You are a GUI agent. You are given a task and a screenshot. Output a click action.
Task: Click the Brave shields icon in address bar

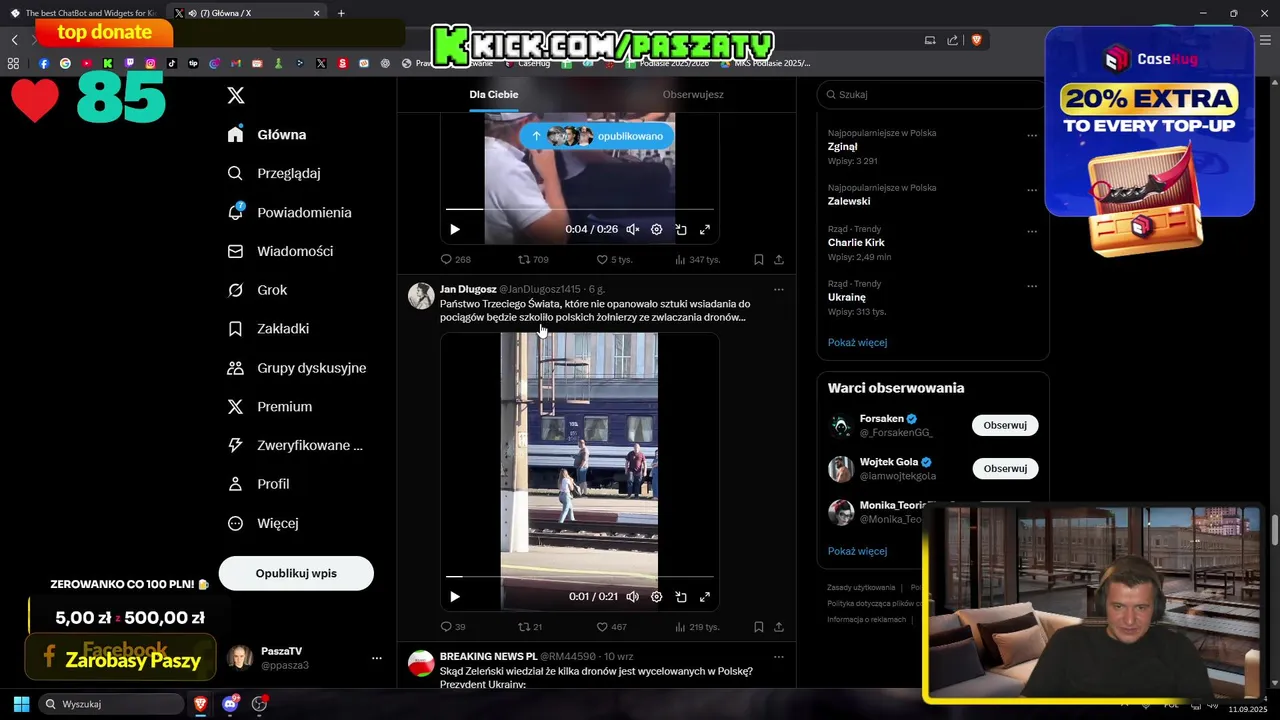(x=977, y=40)
